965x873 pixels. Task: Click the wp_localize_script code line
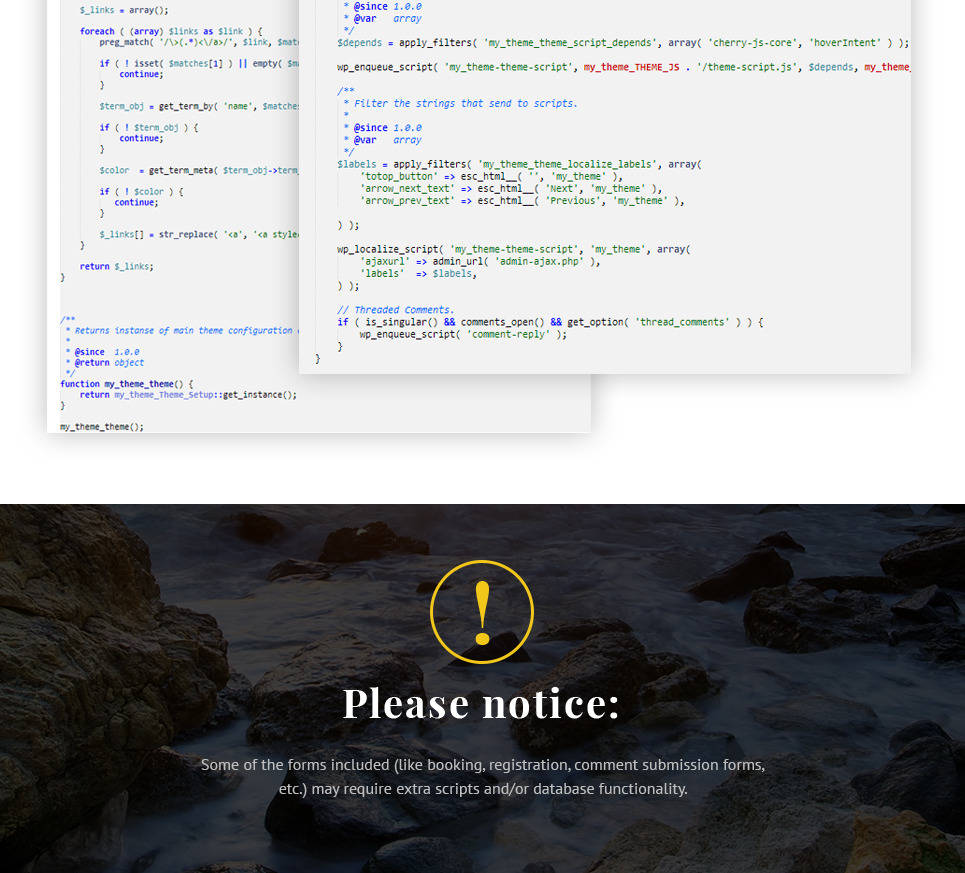[x=514, y=249]
